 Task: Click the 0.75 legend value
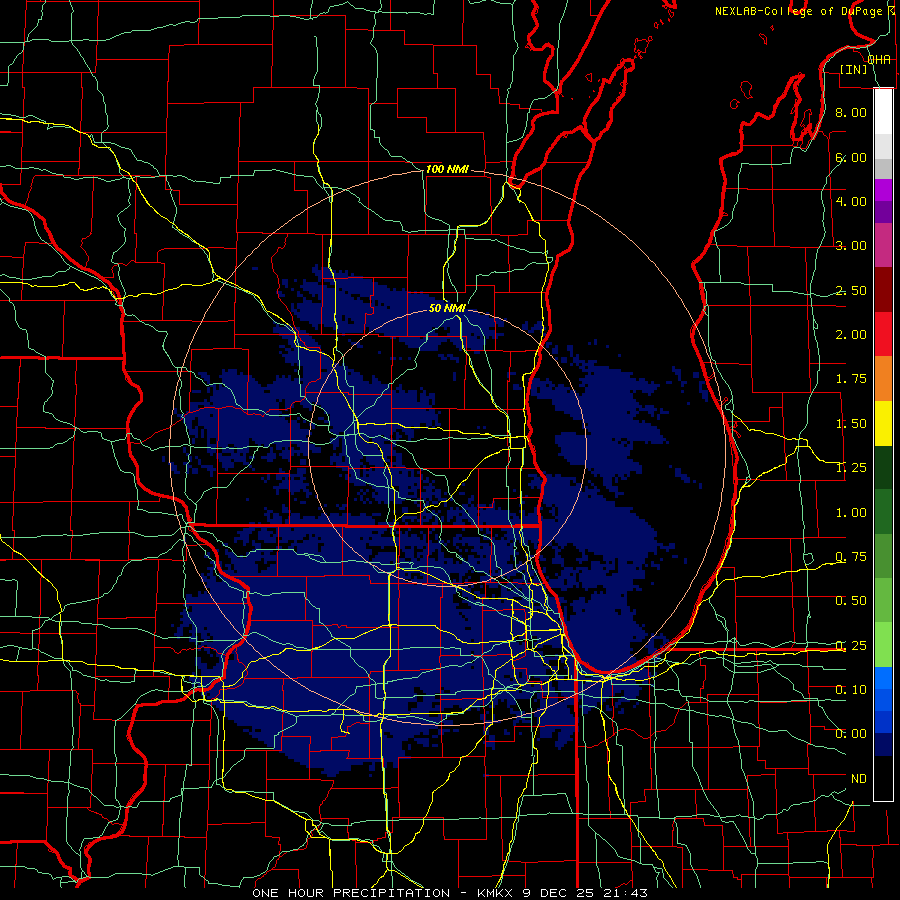pos(851,557)
